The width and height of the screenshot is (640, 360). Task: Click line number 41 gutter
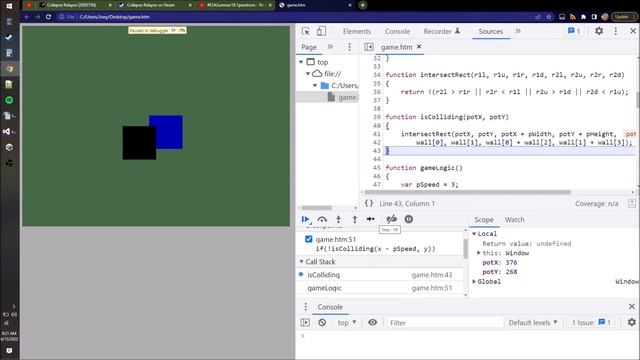(376, 134)
